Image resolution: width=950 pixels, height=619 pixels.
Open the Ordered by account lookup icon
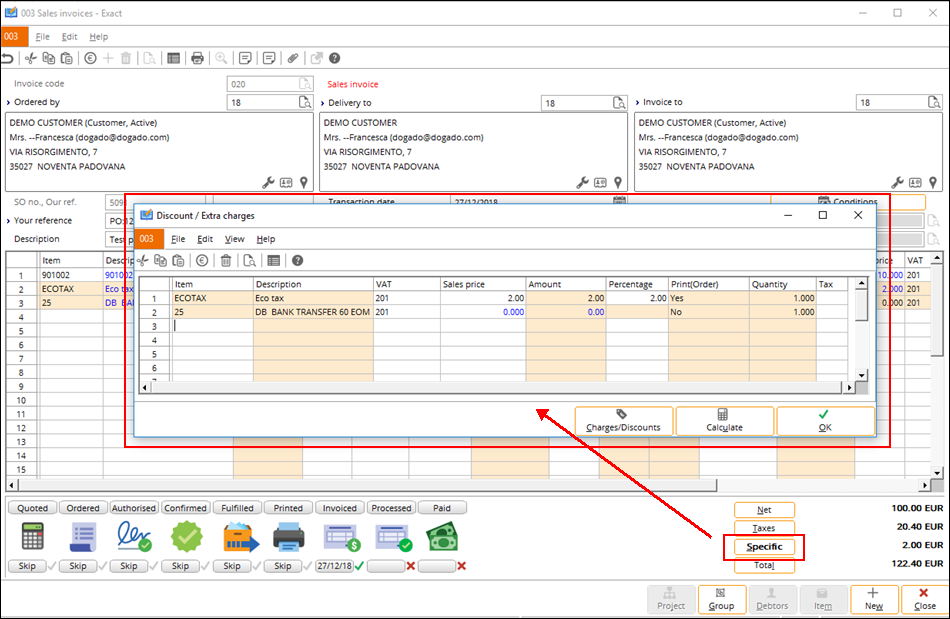click(x=305, y=102)
